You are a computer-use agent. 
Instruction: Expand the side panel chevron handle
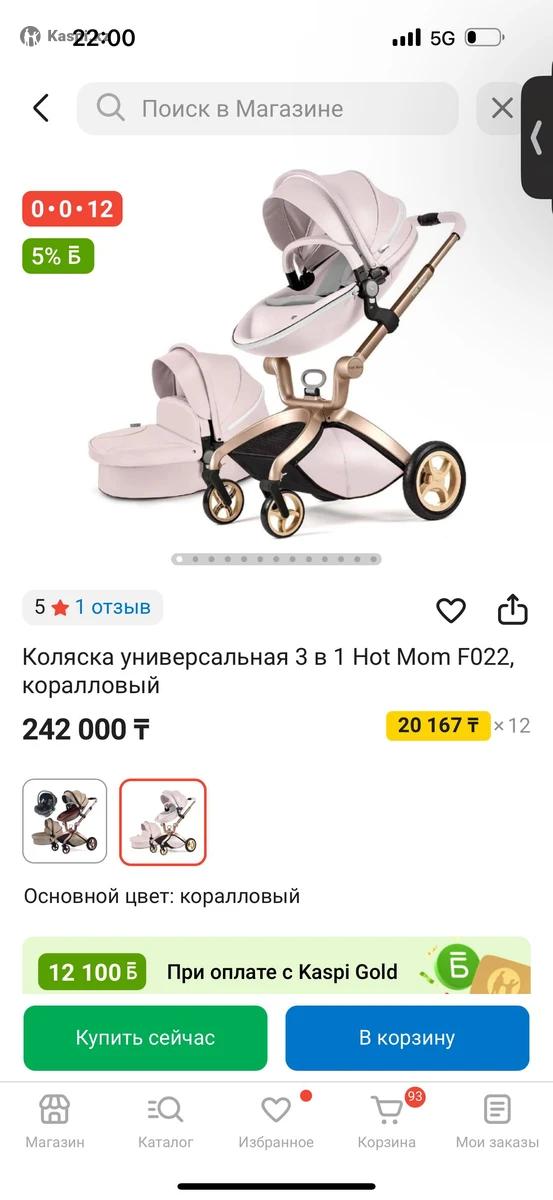point(538,138)
